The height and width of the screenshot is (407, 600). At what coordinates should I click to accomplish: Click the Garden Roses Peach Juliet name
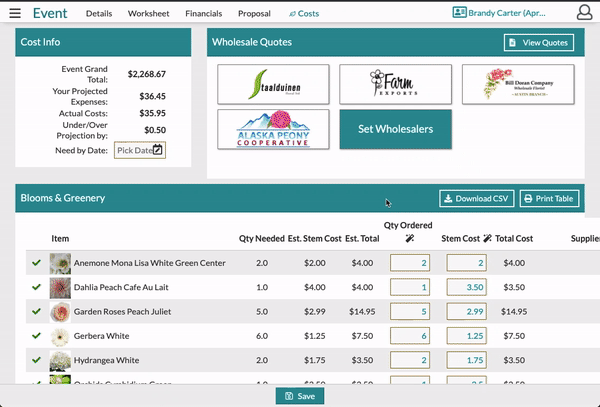(x=122, y=311)
